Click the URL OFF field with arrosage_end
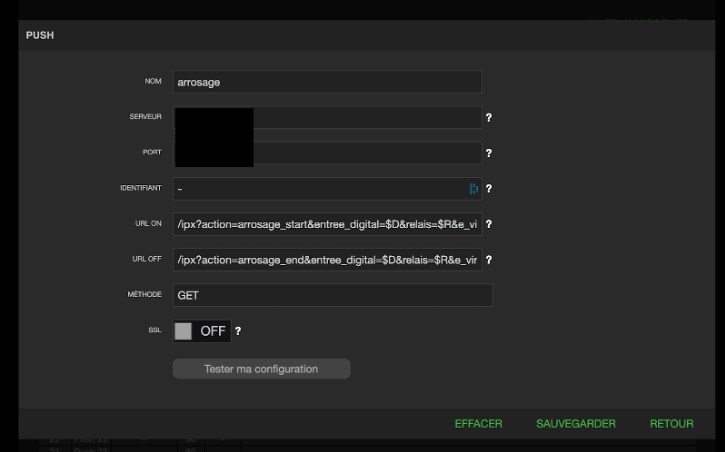725x452 pixels. tap(327, 260)
